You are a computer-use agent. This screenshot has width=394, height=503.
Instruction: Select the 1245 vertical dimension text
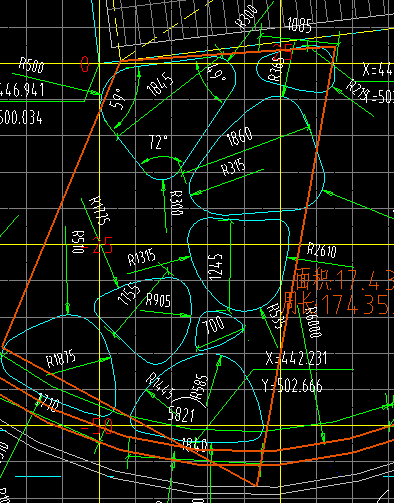tap(215, 267)
